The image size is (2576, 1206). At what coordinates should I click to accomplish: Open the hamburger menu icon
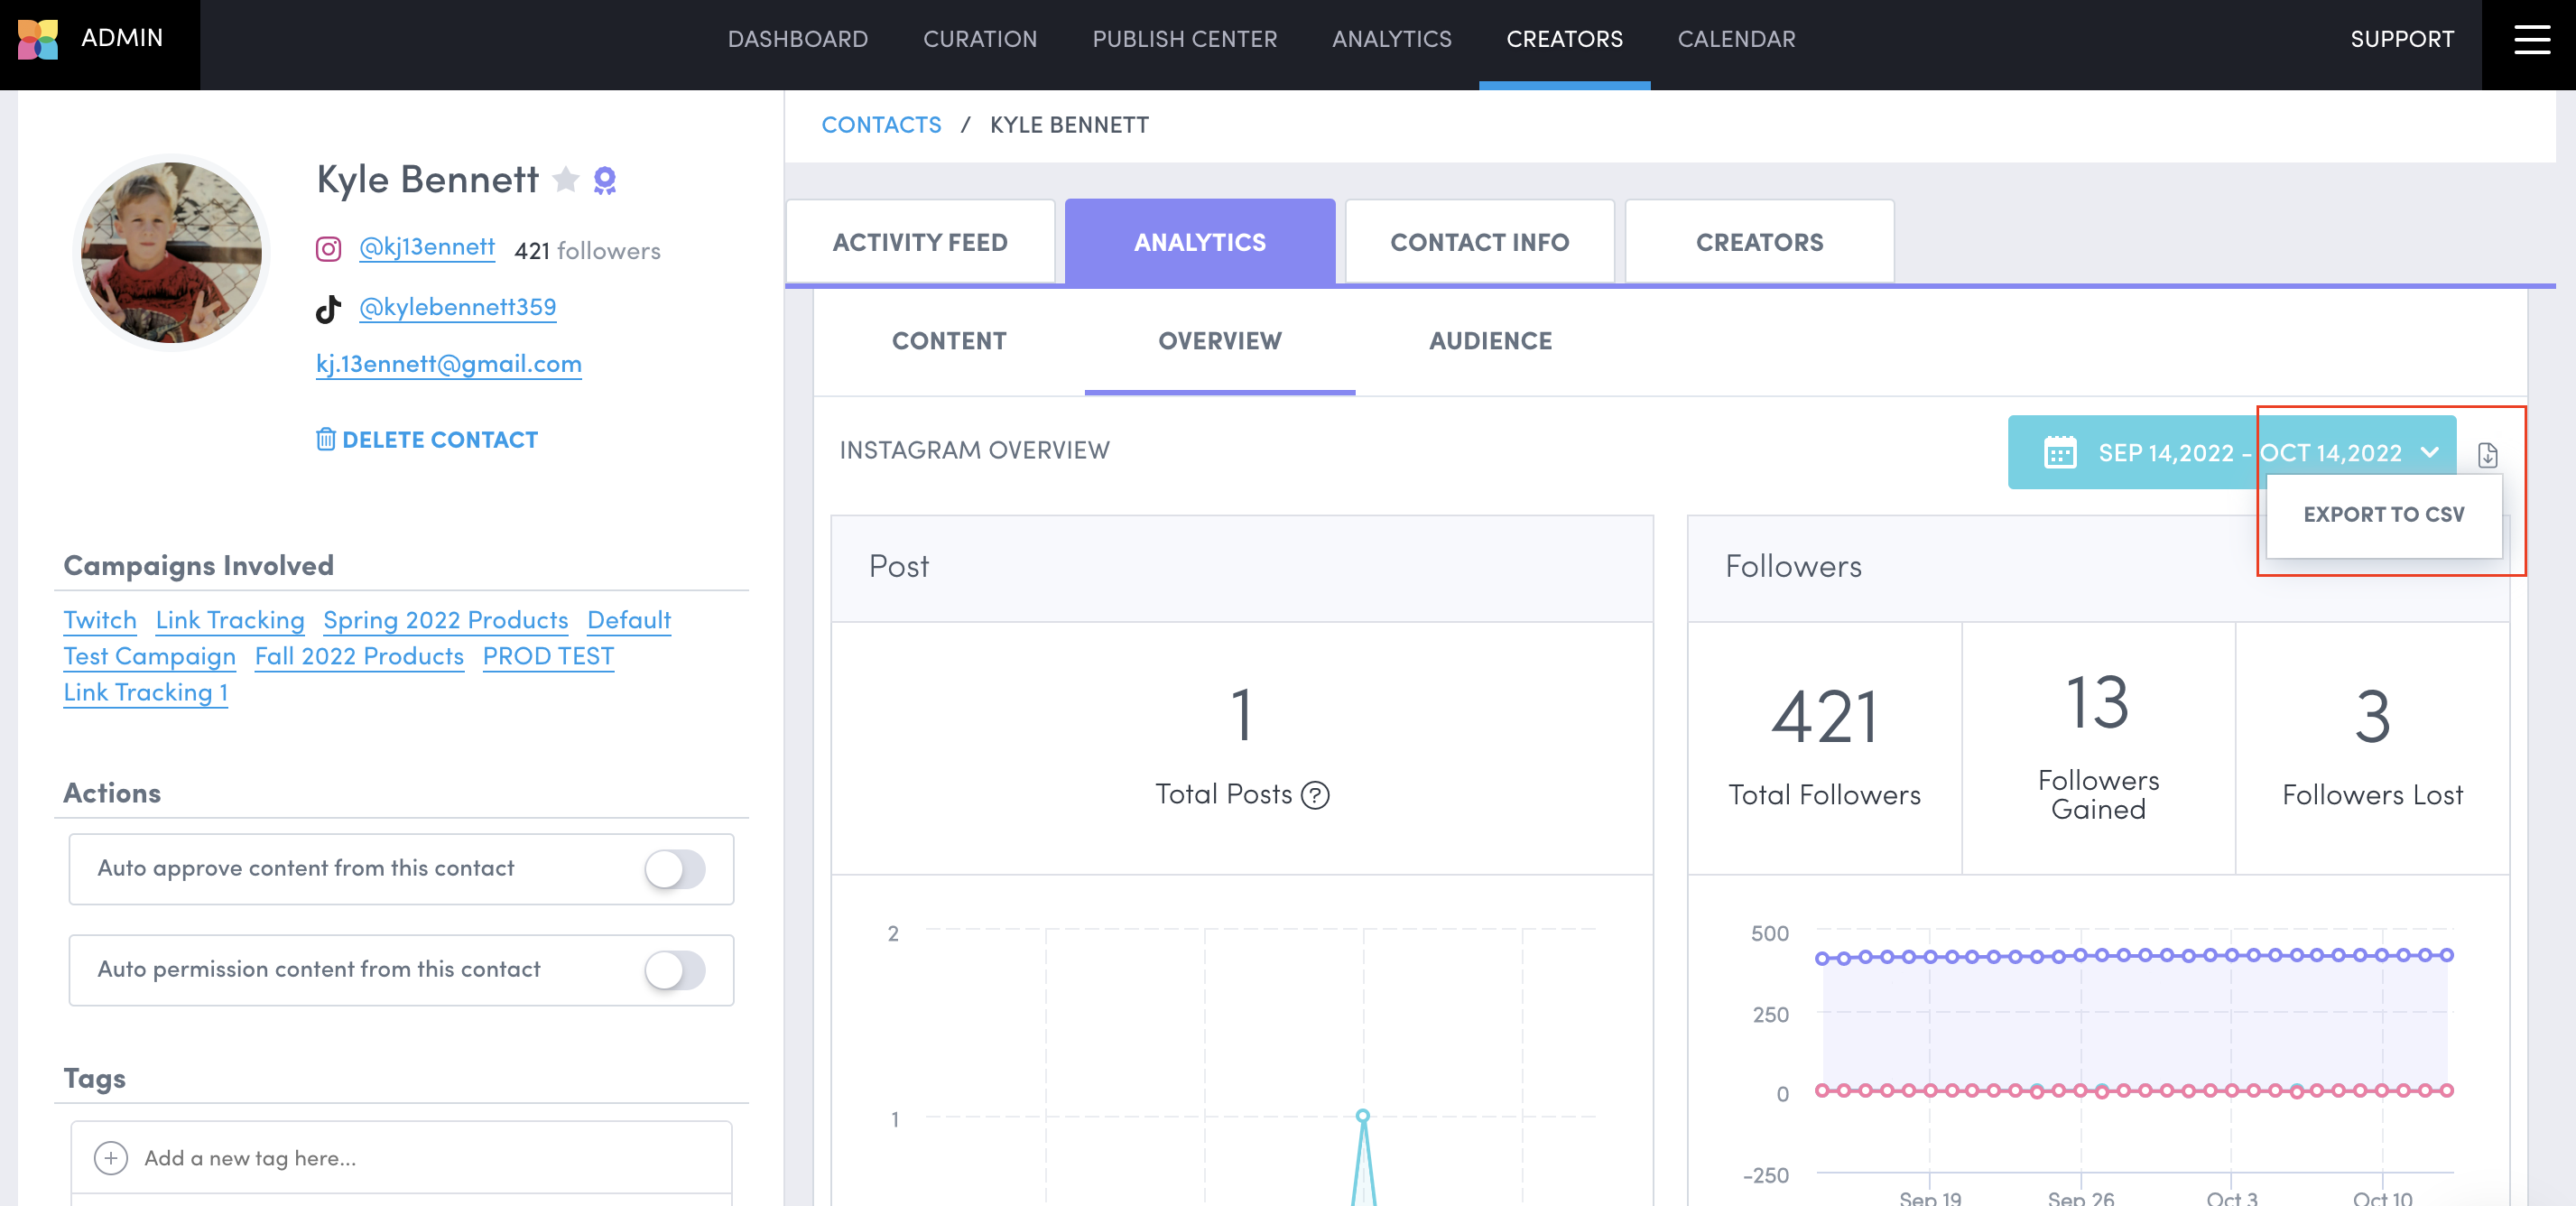(x=2532, y=40)
